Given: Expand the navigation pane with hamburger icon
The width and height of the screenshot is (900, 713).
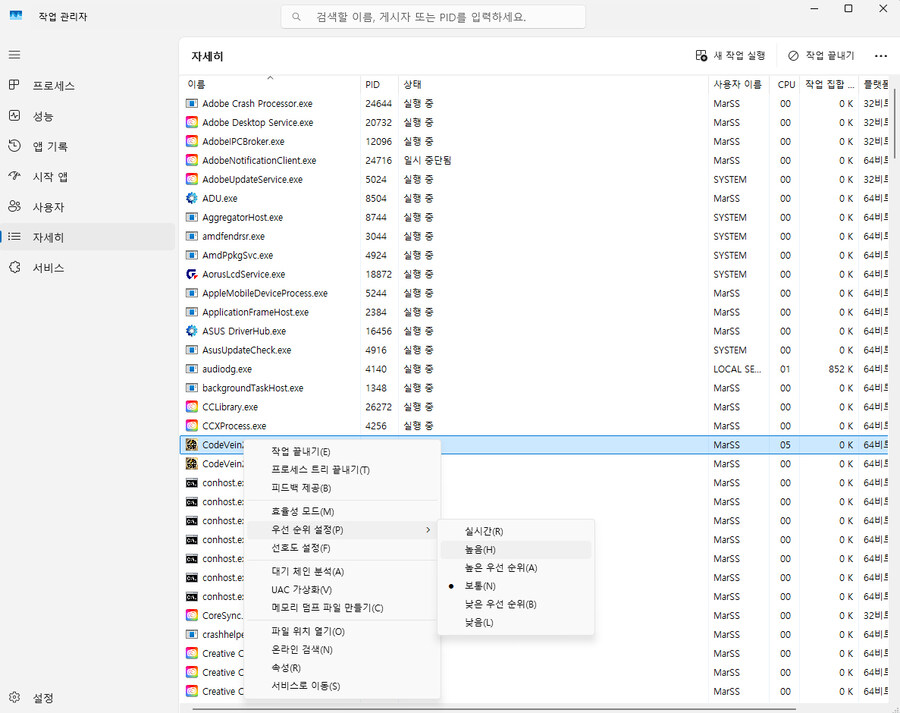Looking at the screenshot, I should pos(14,54).
